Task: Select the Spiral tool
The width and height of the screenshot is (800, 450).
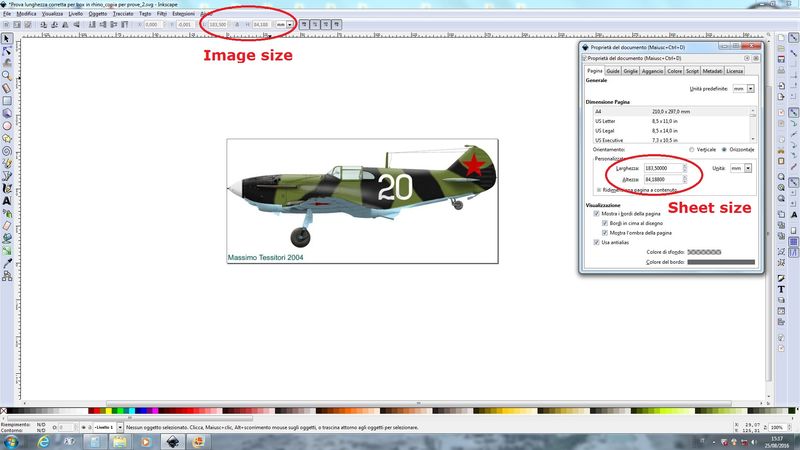Action: click(x=7, y=151)
